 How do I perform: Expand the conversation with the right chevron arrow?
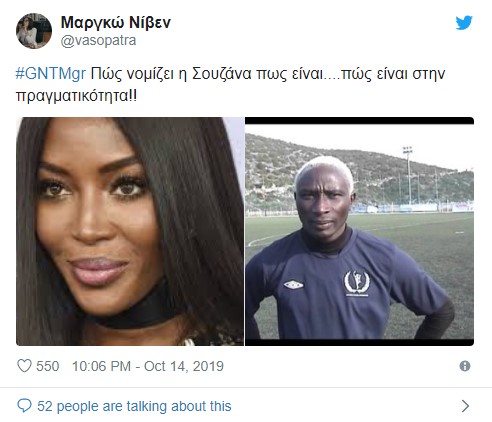point(465,406)
